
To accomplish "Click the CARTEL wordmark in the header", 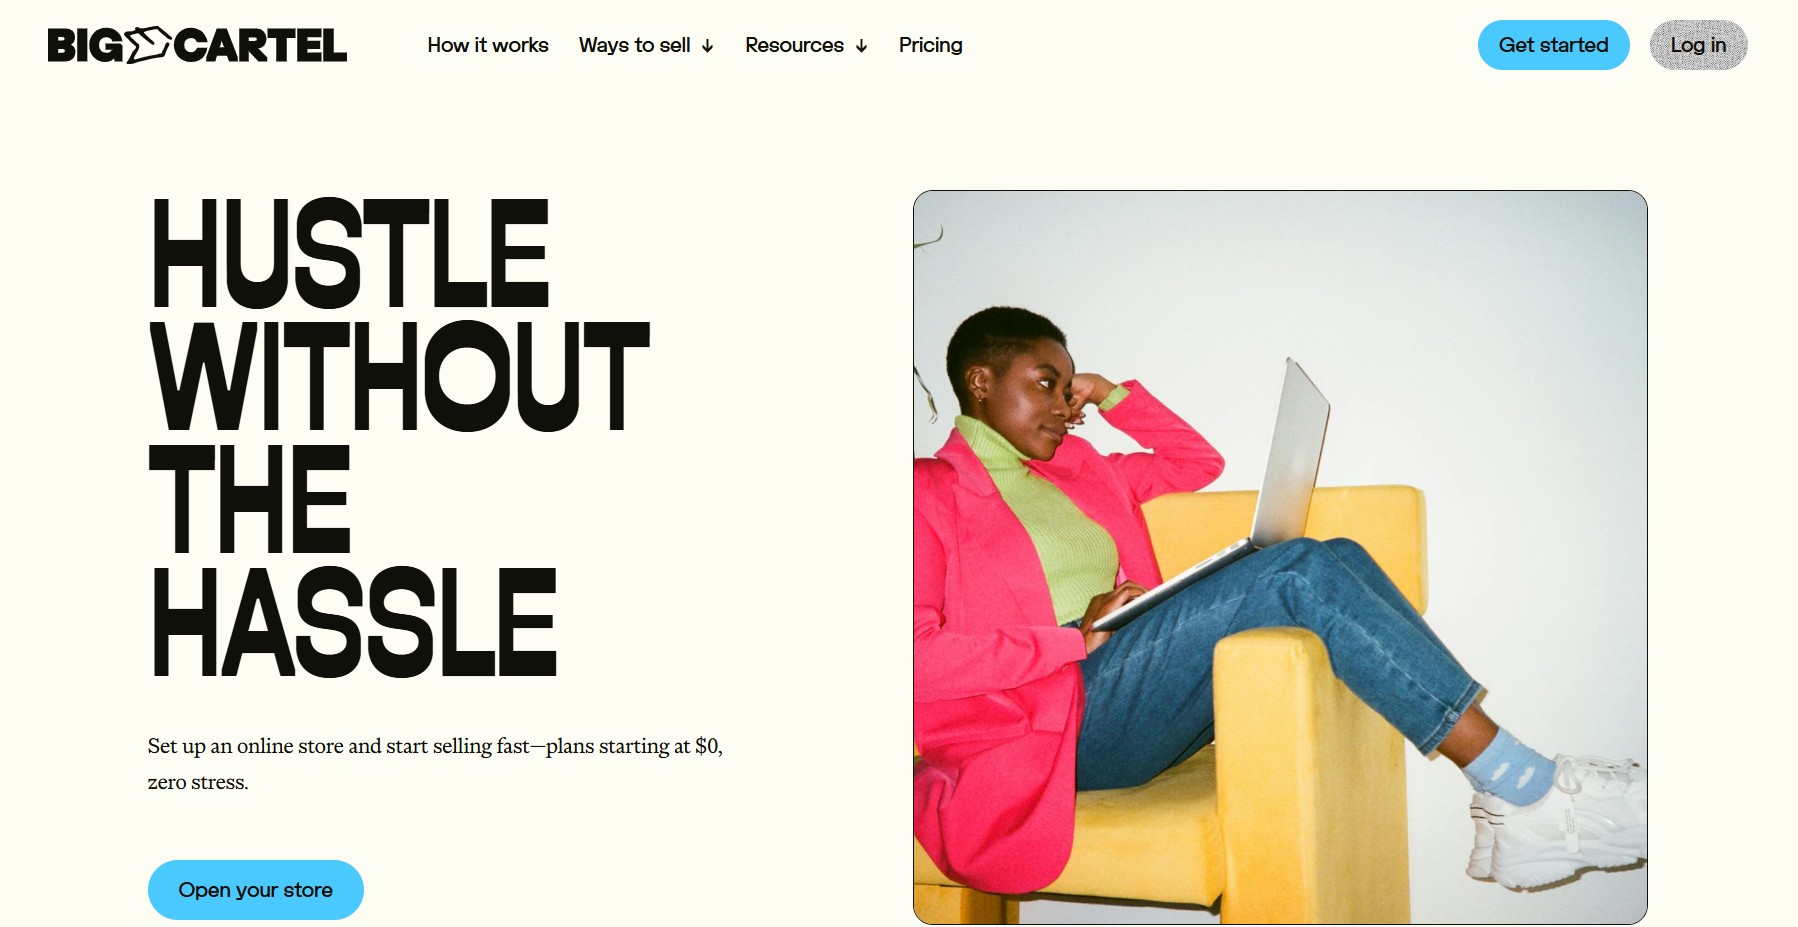I will tap(260, 46).
